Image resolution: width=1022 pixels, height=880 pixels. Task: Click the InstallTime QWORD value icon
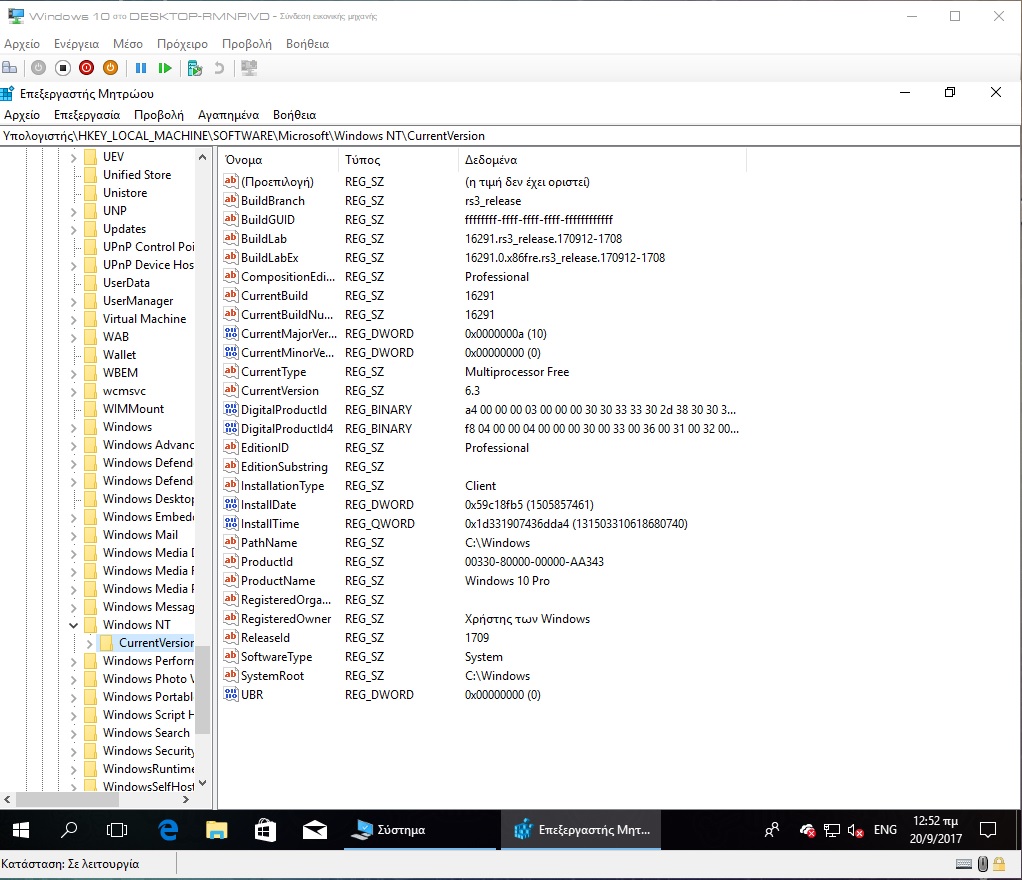(231, 523)
